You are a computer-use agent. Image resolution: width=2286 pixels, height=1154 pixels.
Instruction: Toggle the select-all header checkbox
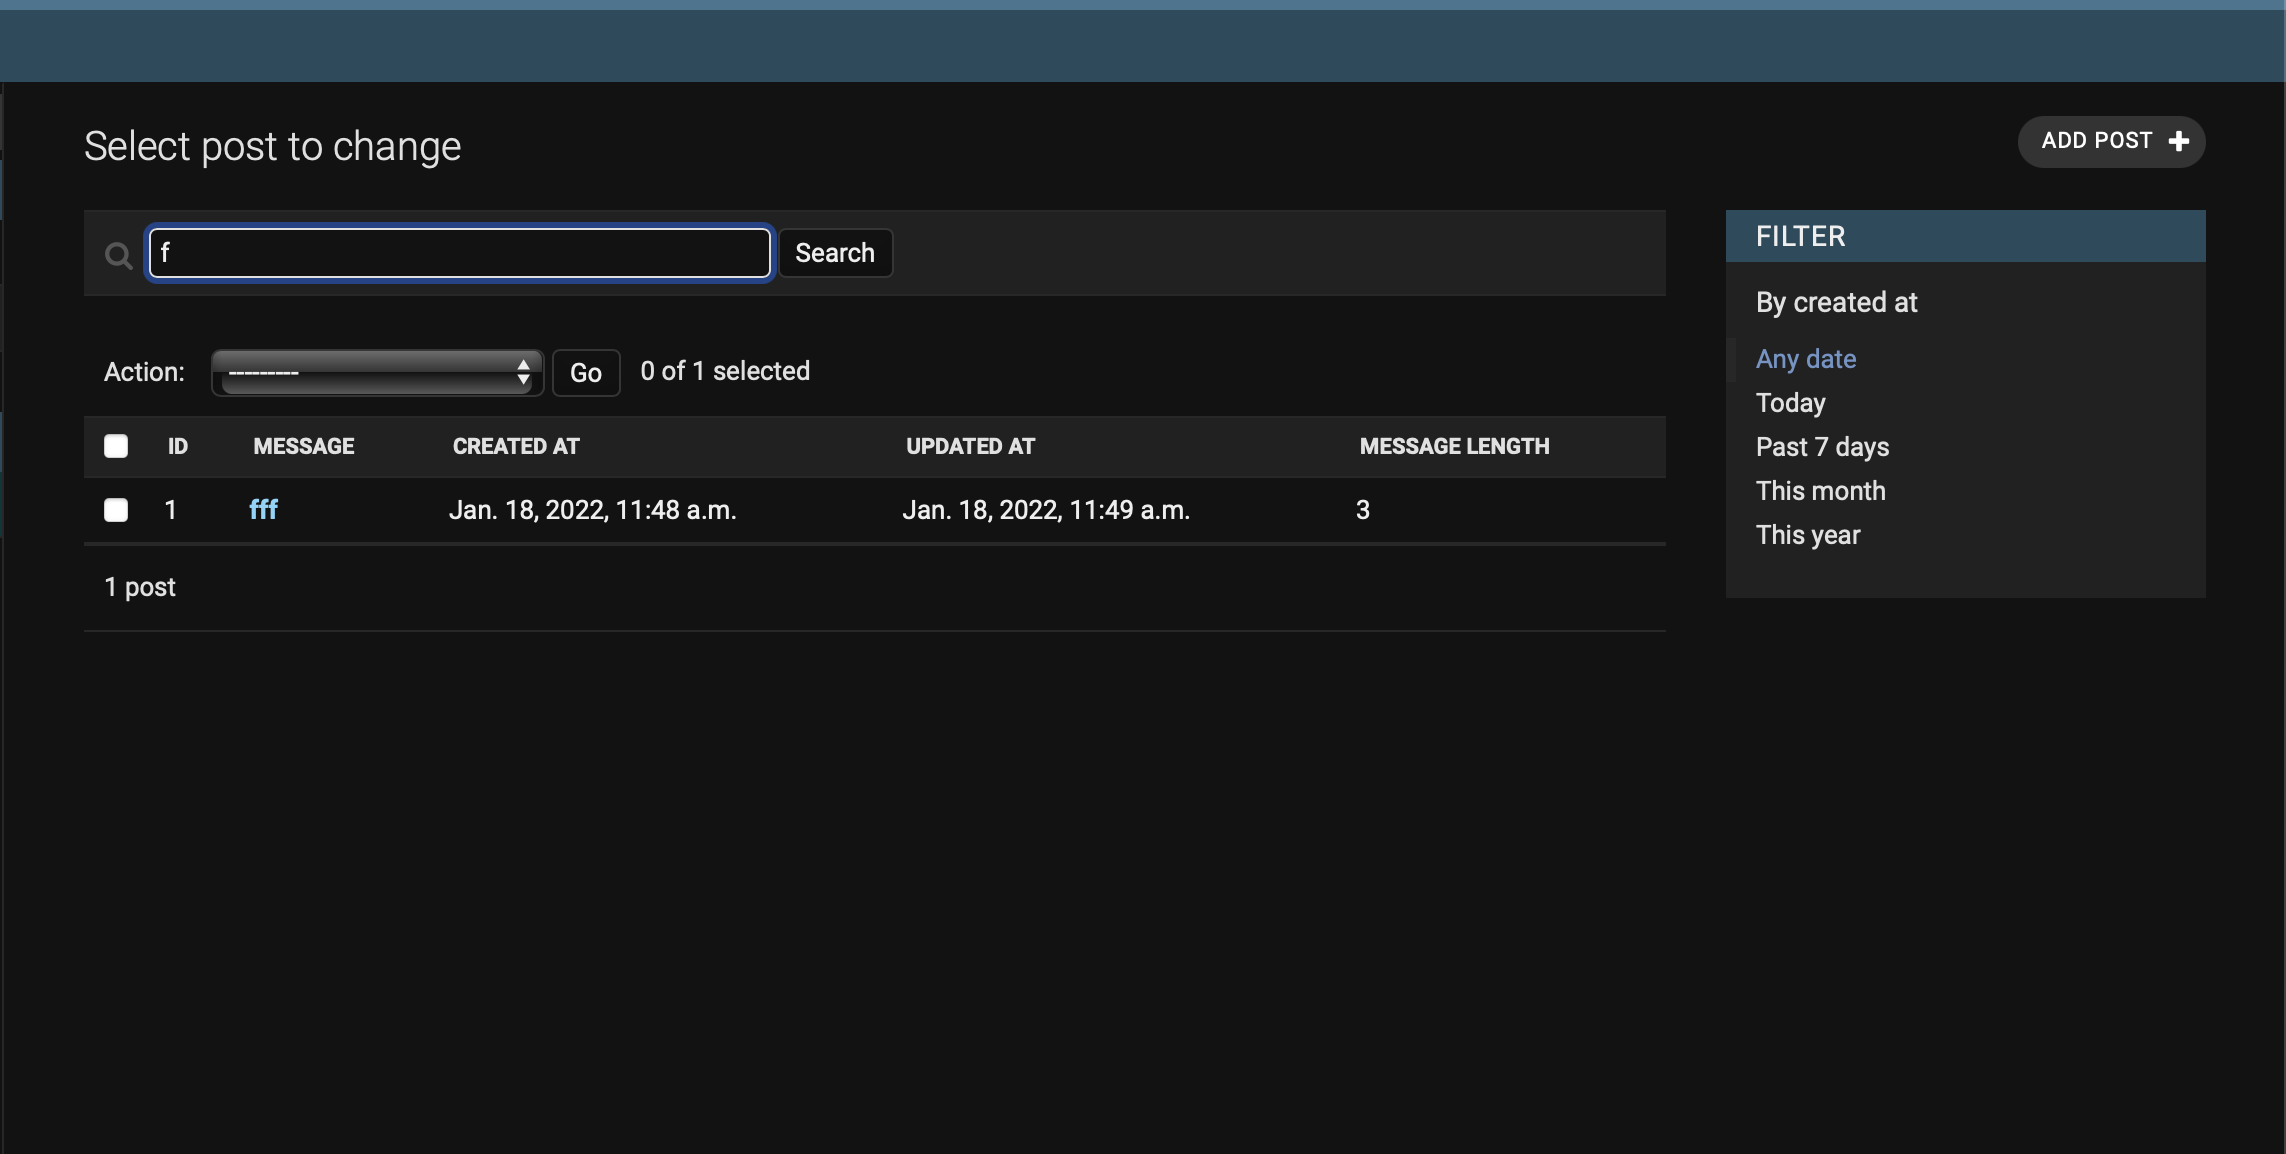(x=116, y=446)
